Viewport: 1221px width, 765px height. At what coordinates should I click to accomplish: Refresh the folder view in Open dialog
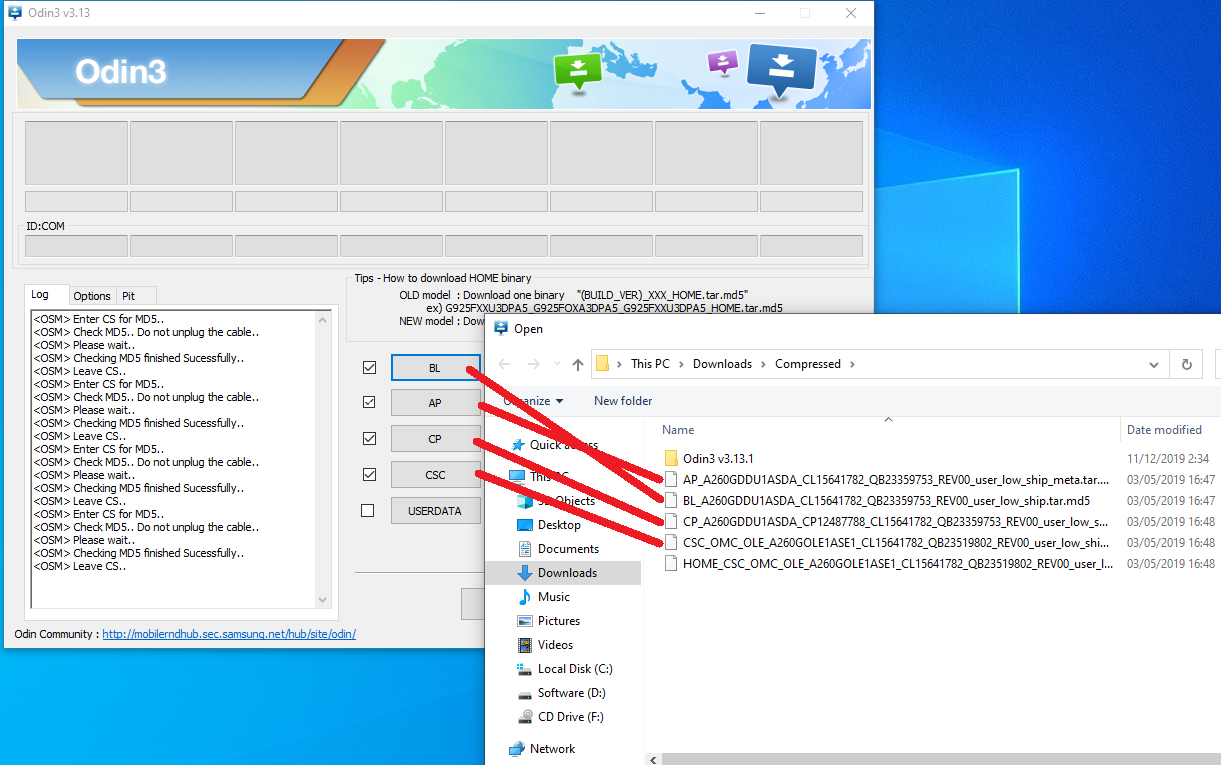(1187, 364)
